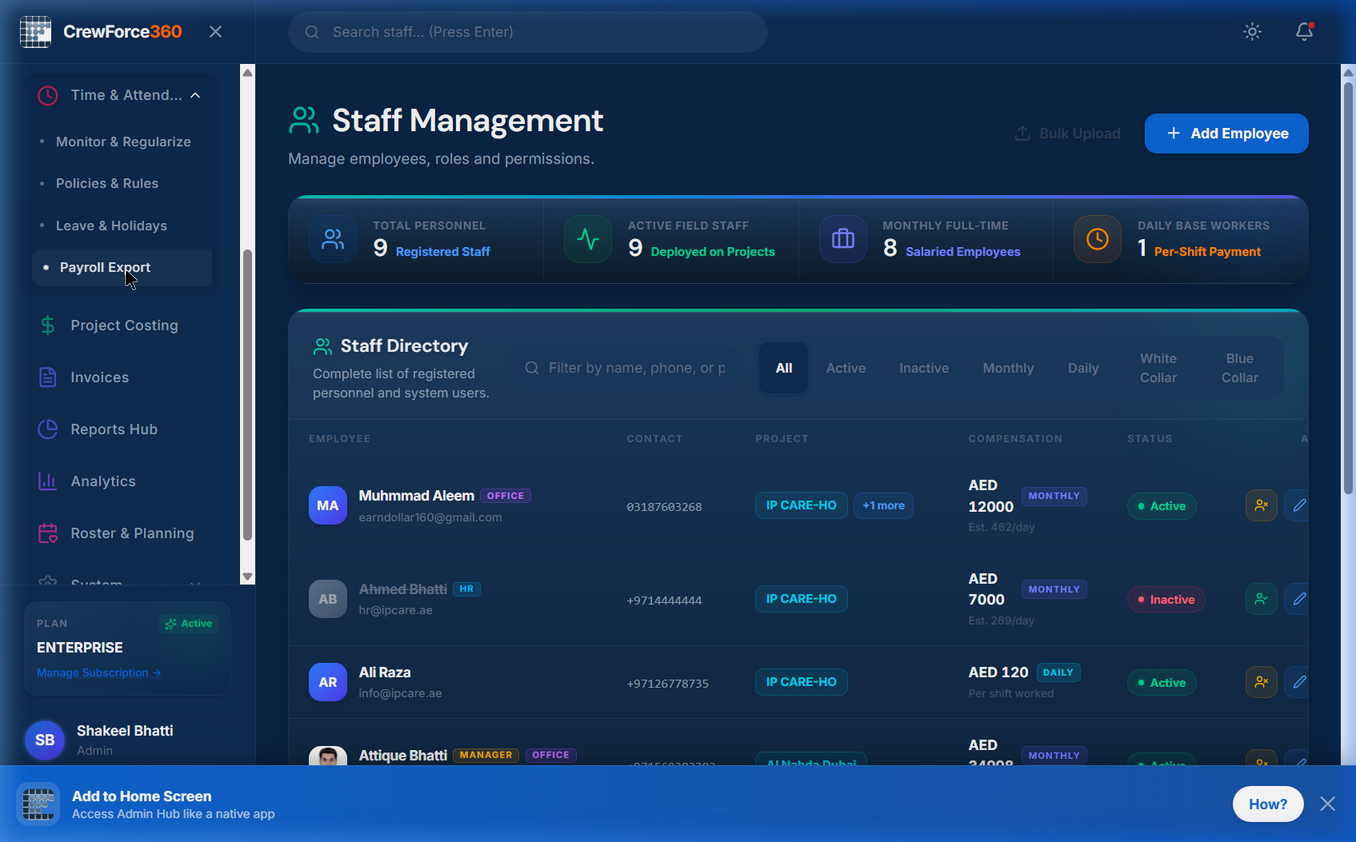Click Ahmed Bhatti's AB avatar

point(328,599)
